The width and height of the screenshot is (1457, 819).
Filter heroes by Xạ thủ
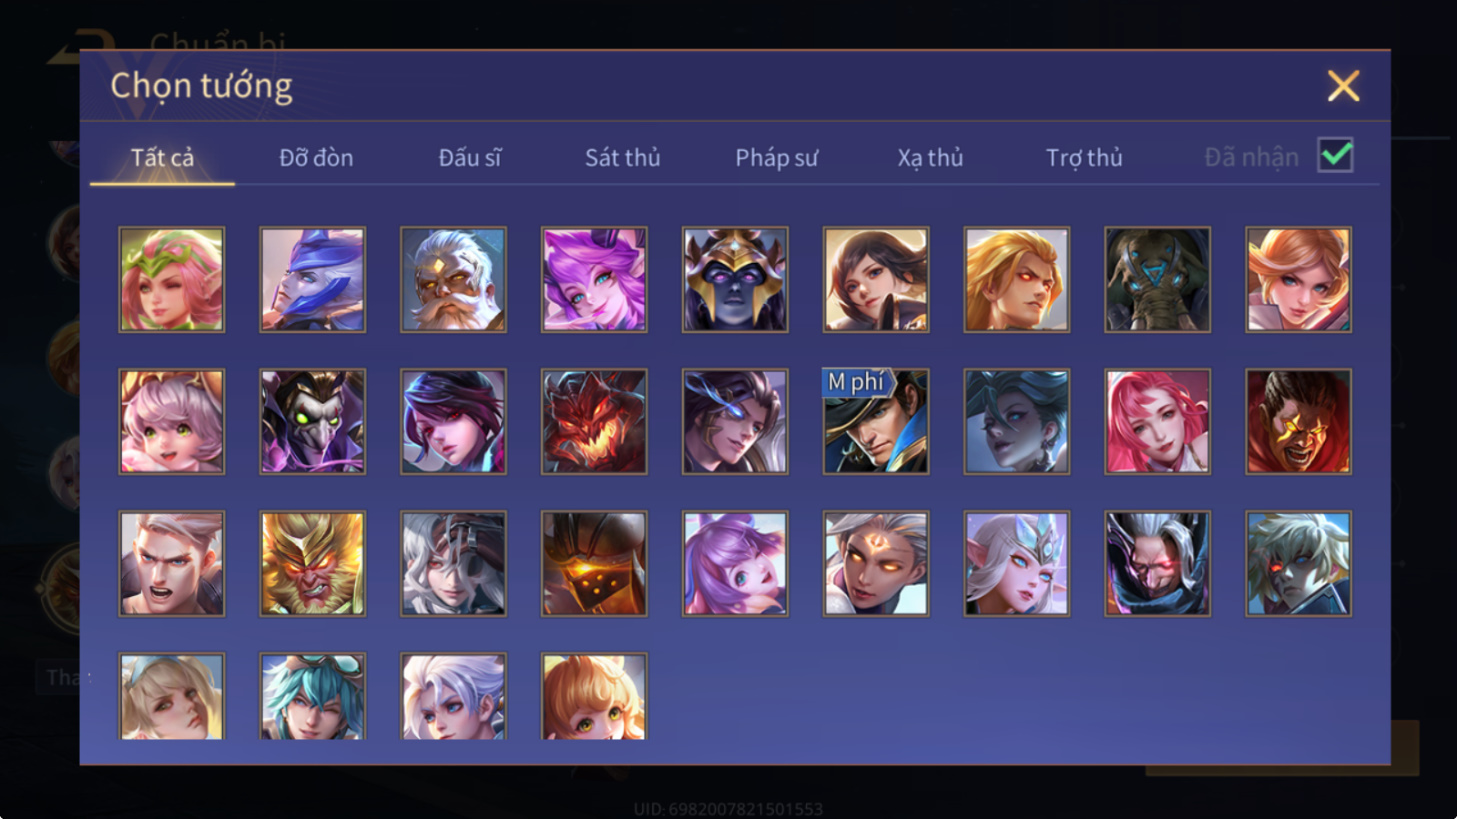coord(930,157)
